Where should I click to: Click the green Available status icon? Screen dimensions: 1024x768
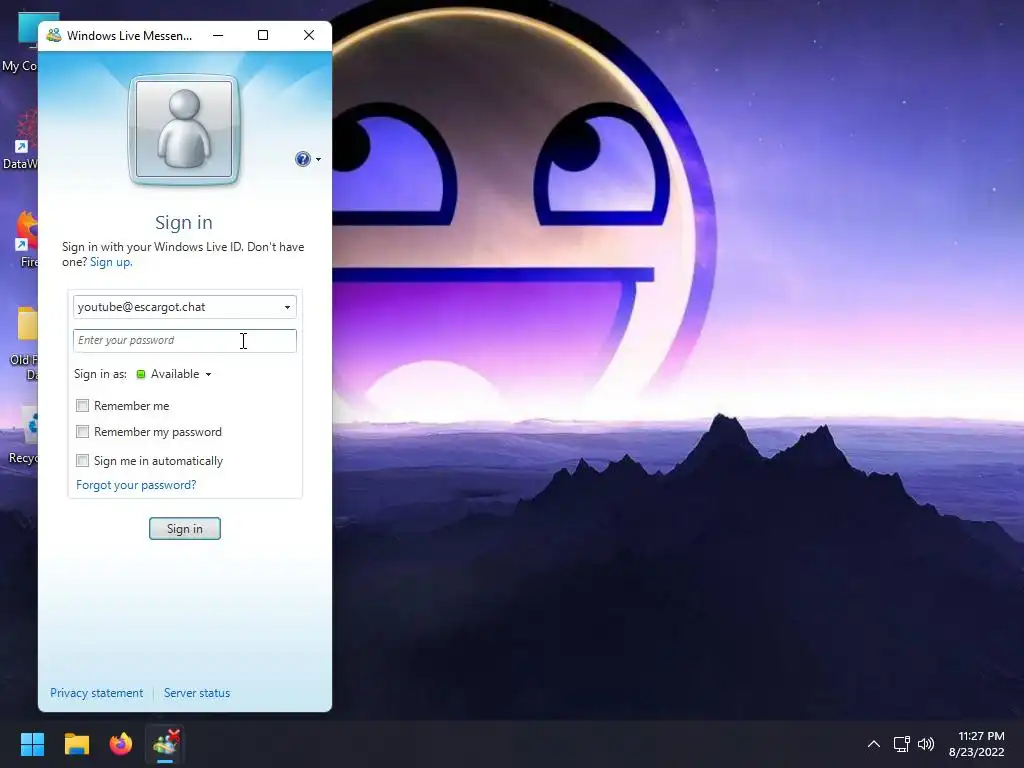pos(140,374)
